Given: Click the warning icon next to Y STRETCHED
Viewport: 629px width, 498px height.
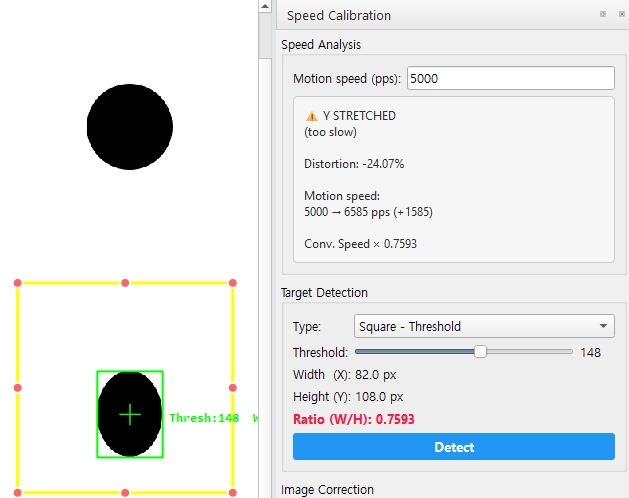Looking at the screenshot, I should [x=312, y=116].
